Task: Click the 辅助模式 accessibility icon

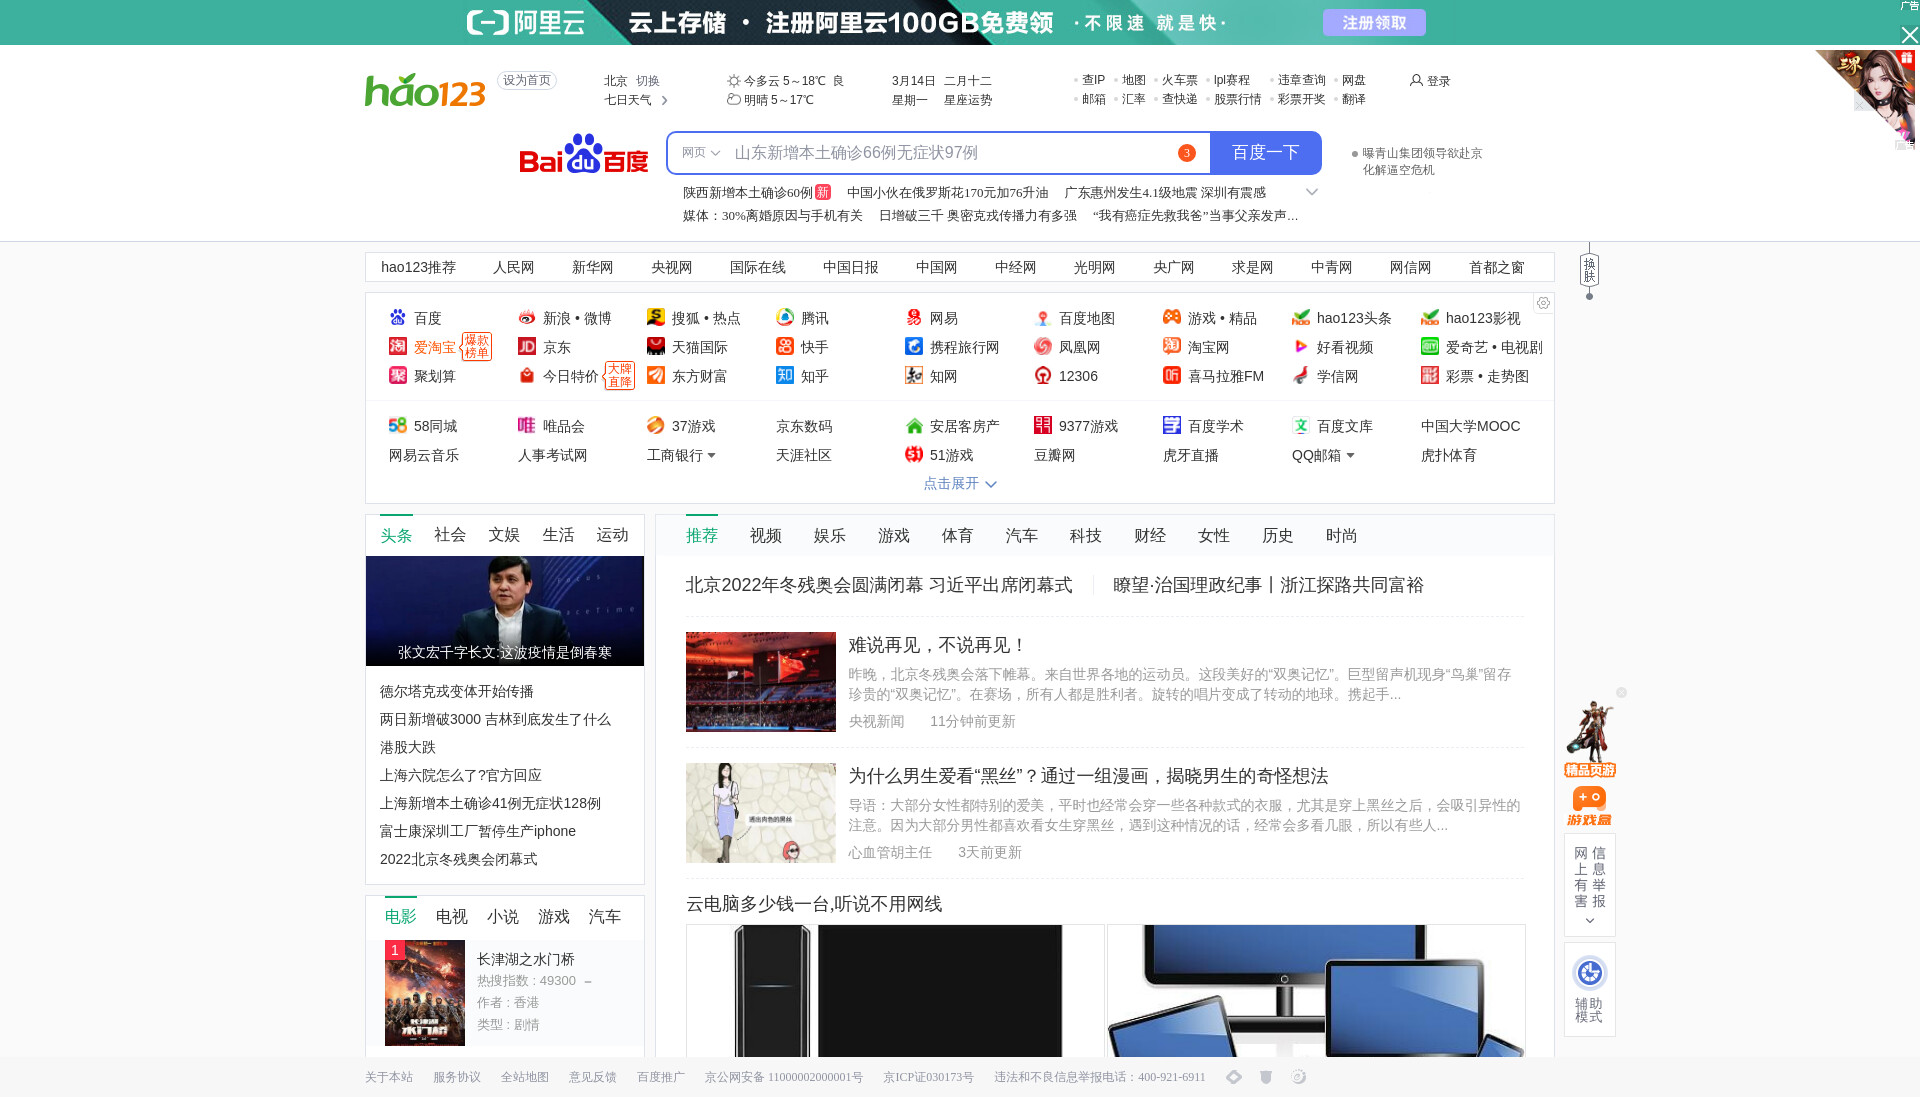Action: (1589, 973)
